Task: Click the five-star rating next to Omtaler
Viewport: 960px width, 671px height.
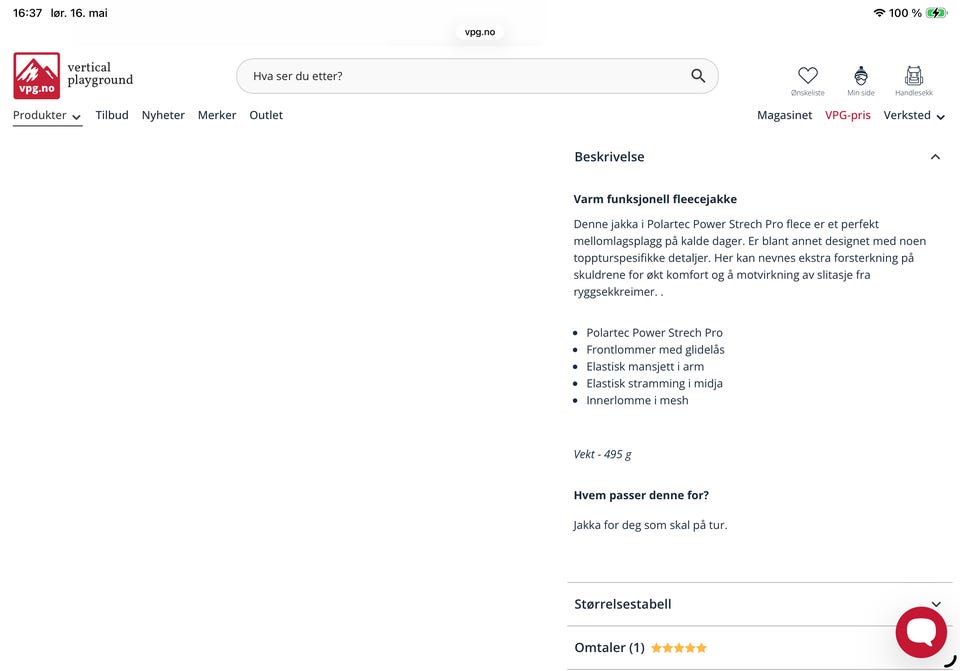Action: pos(678,648)
